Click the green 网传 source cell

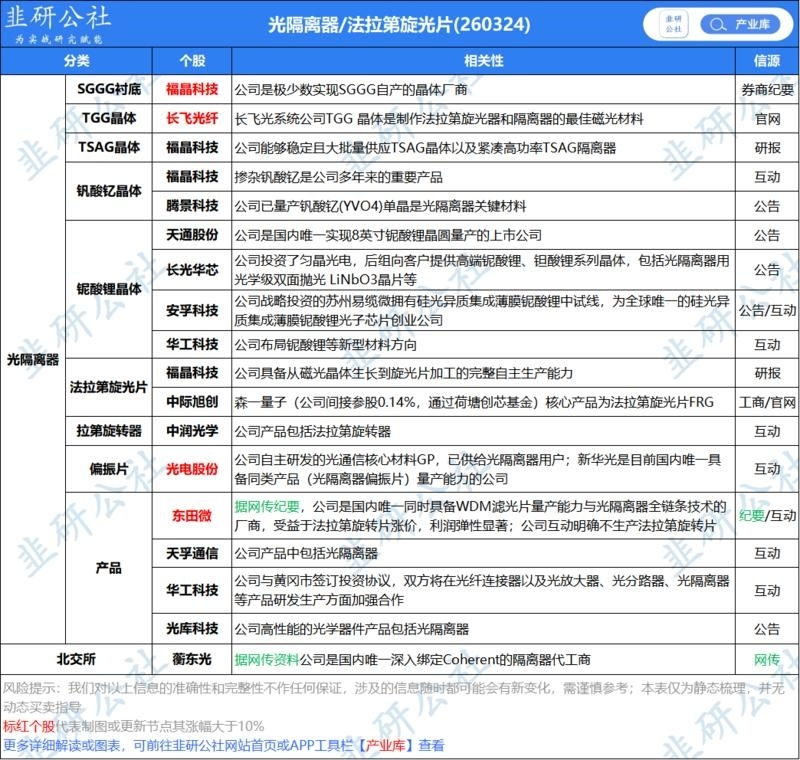767,660
